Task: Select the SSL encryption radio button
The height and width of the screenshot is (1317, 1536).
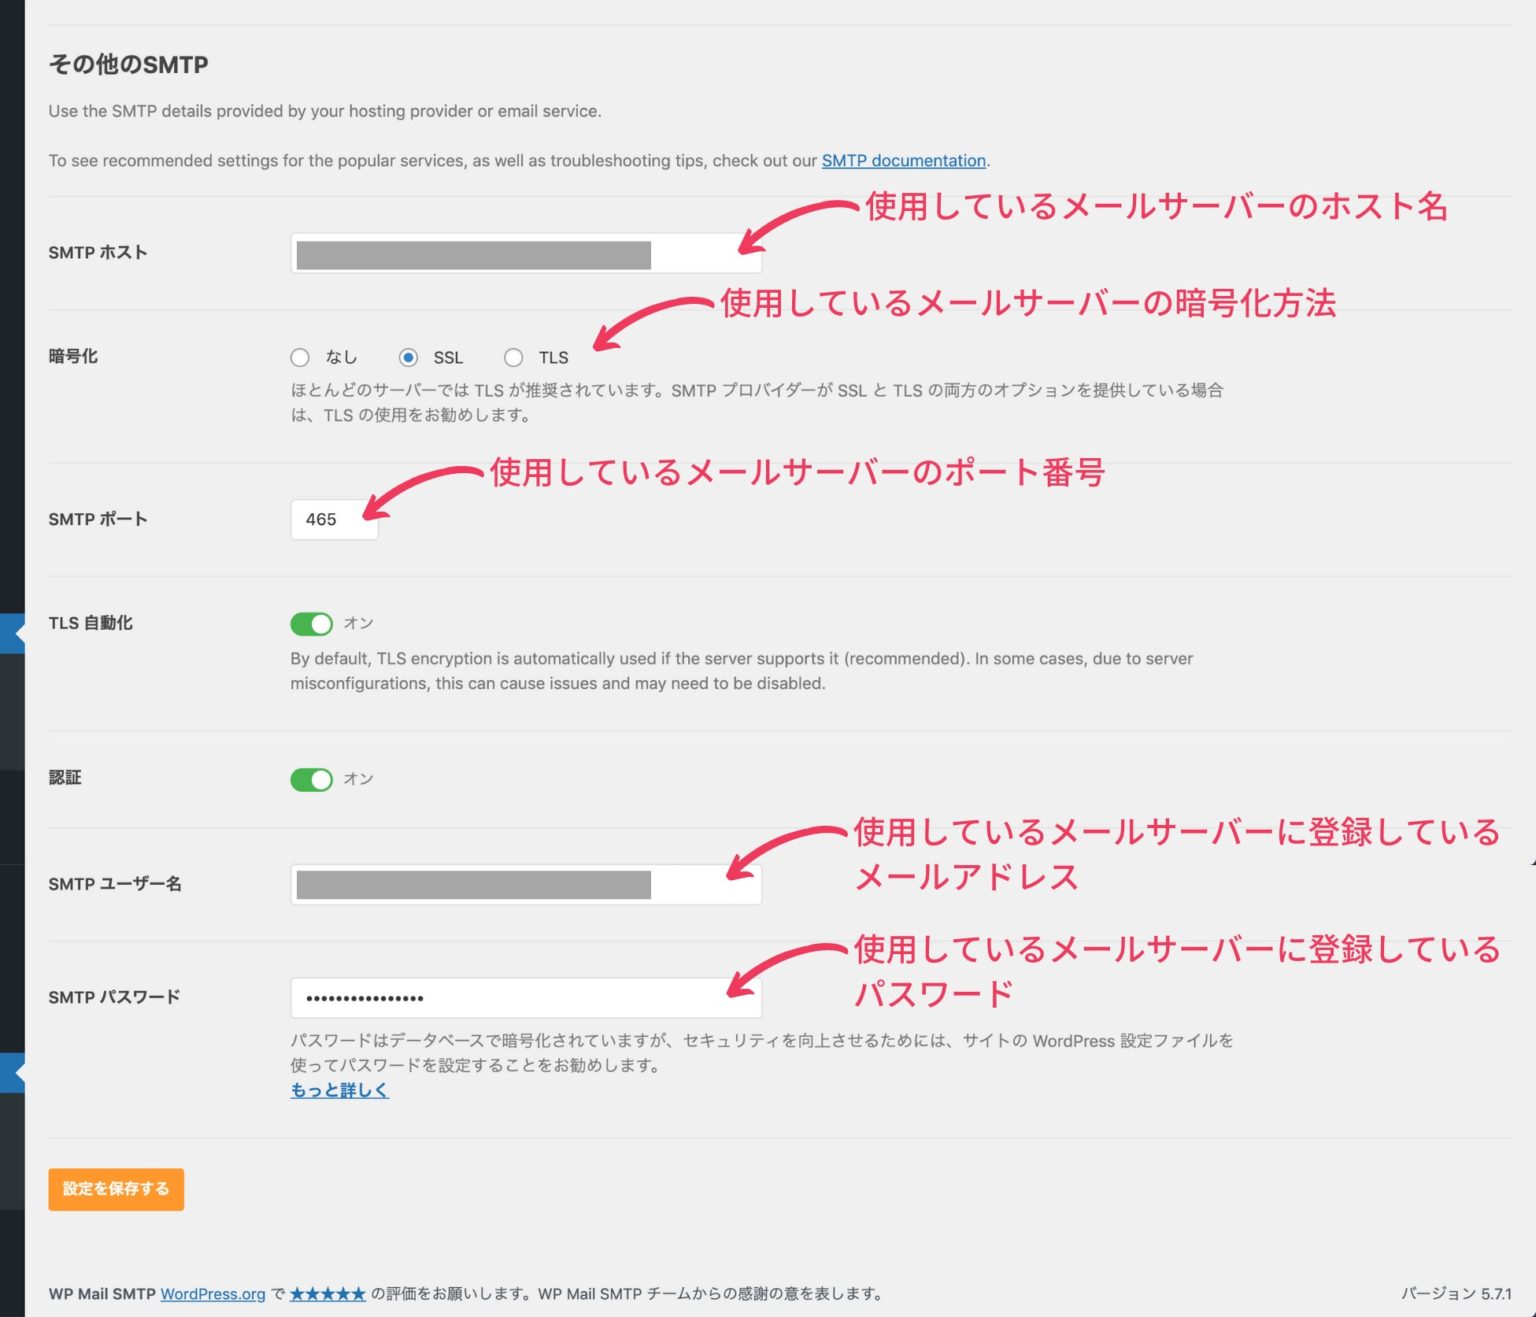Action: [412, 357]
